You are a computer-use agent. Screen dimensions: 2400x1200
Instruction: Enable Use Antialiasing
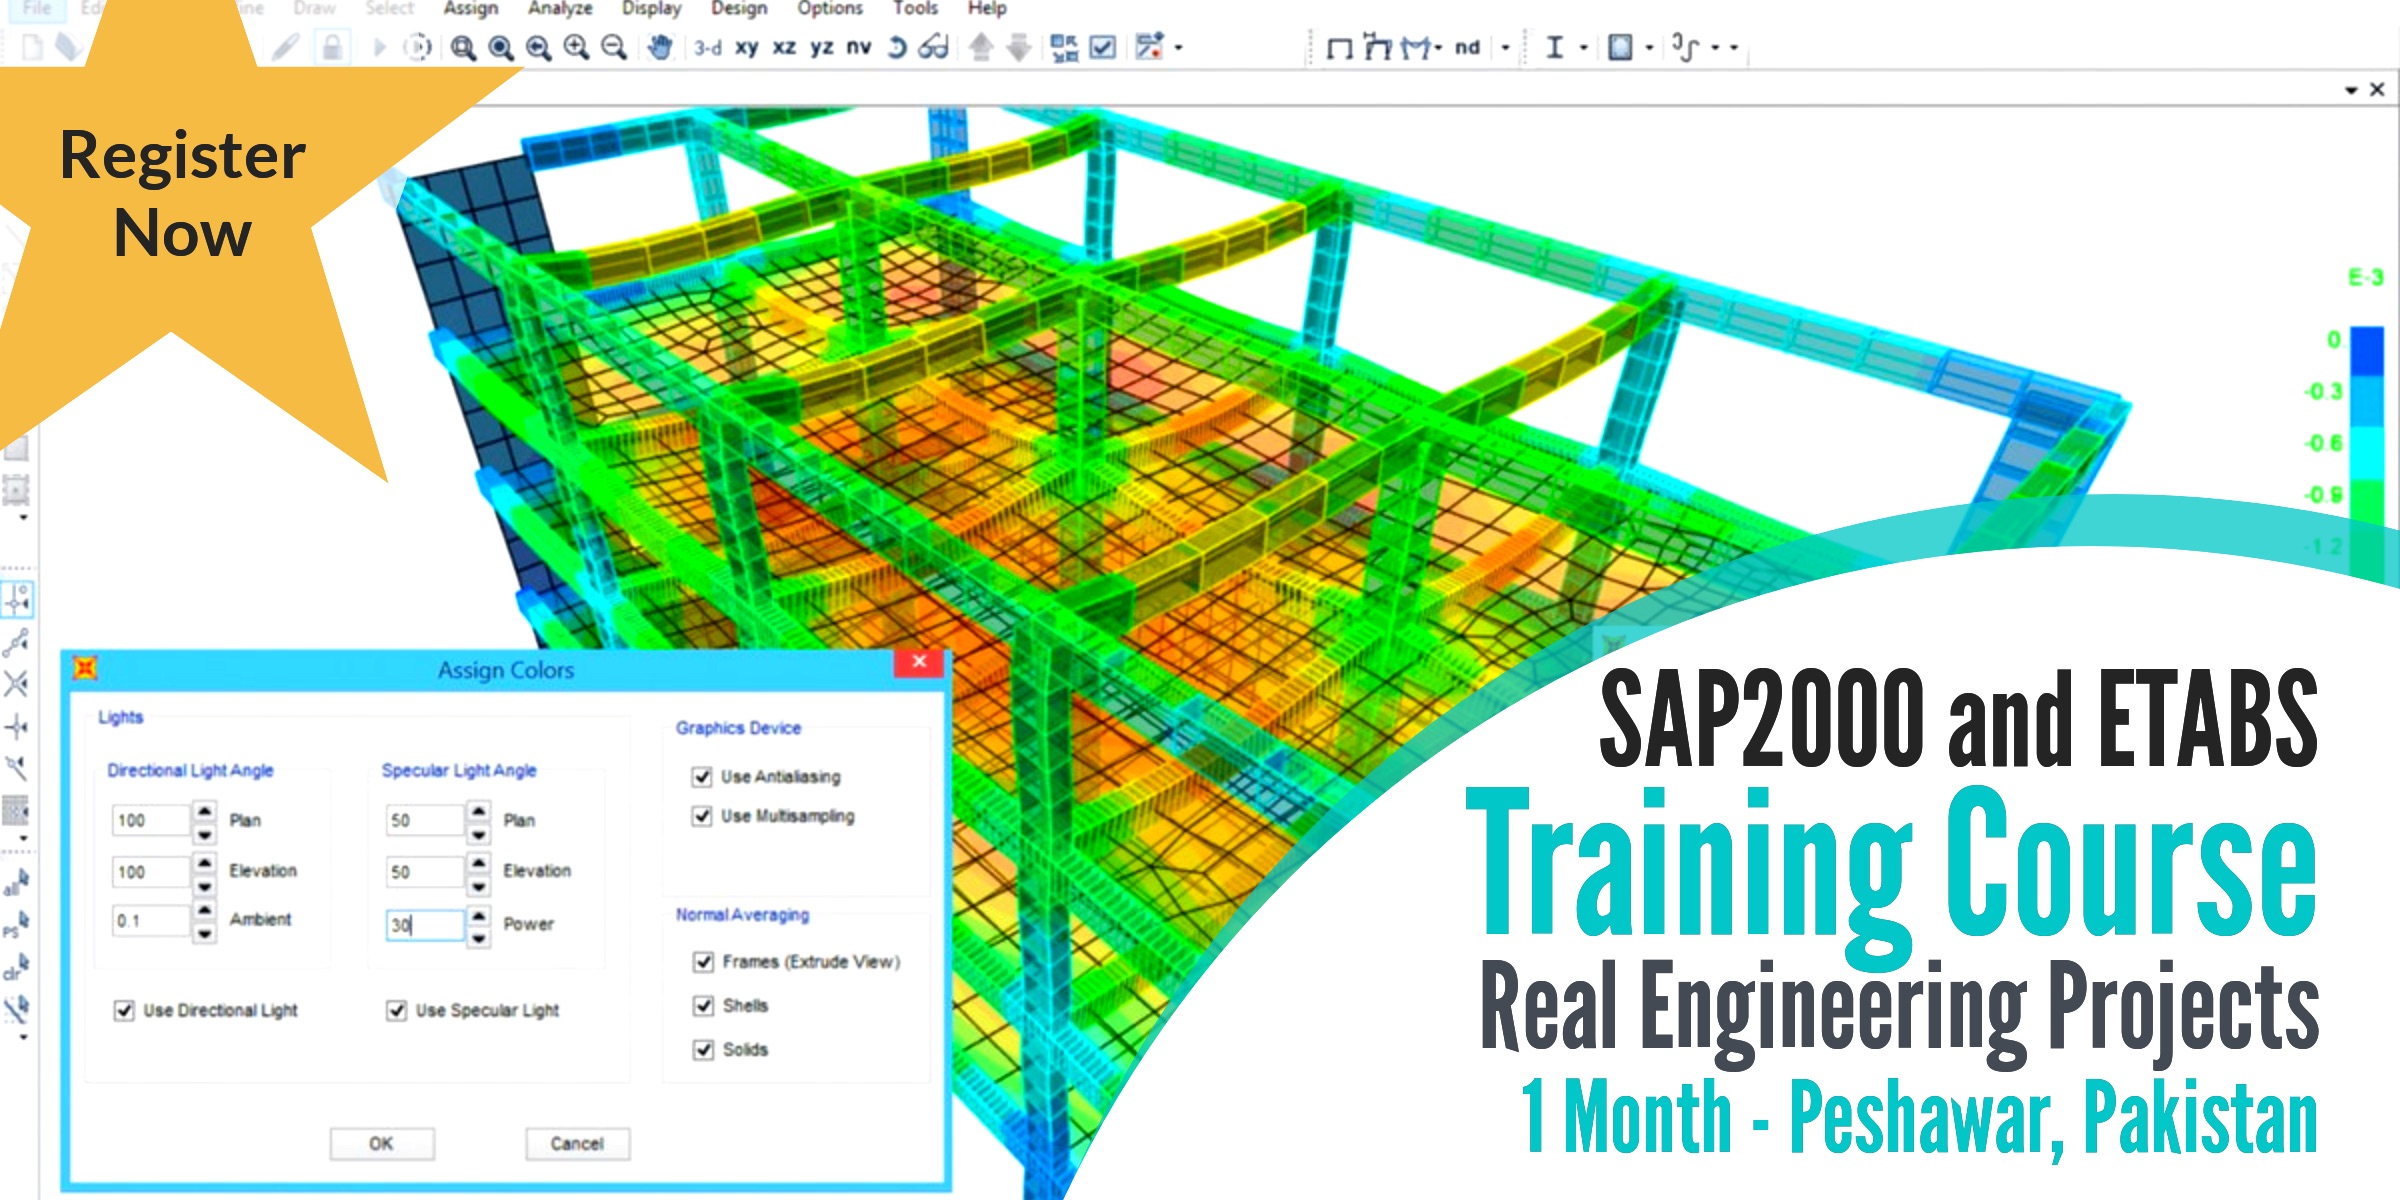700,777
